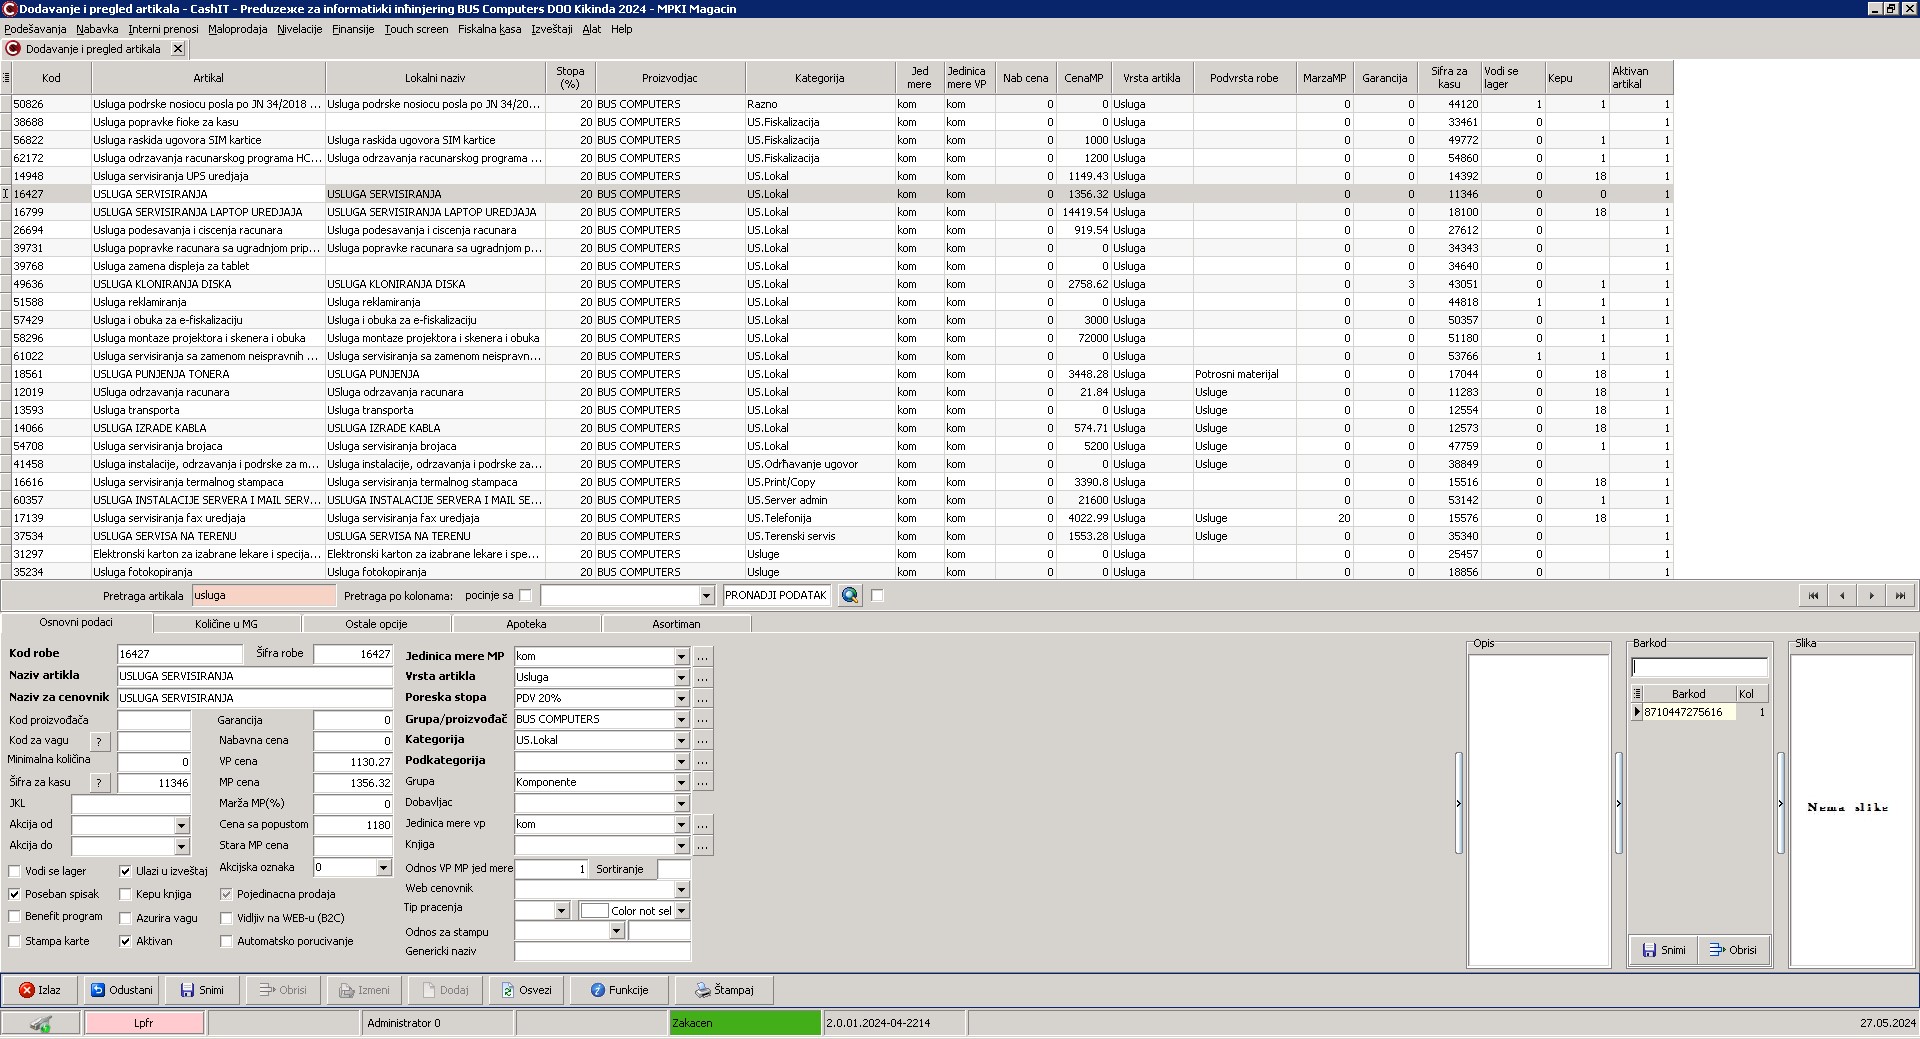
Task: Open the Funkcije button
Action: point(620,990)
